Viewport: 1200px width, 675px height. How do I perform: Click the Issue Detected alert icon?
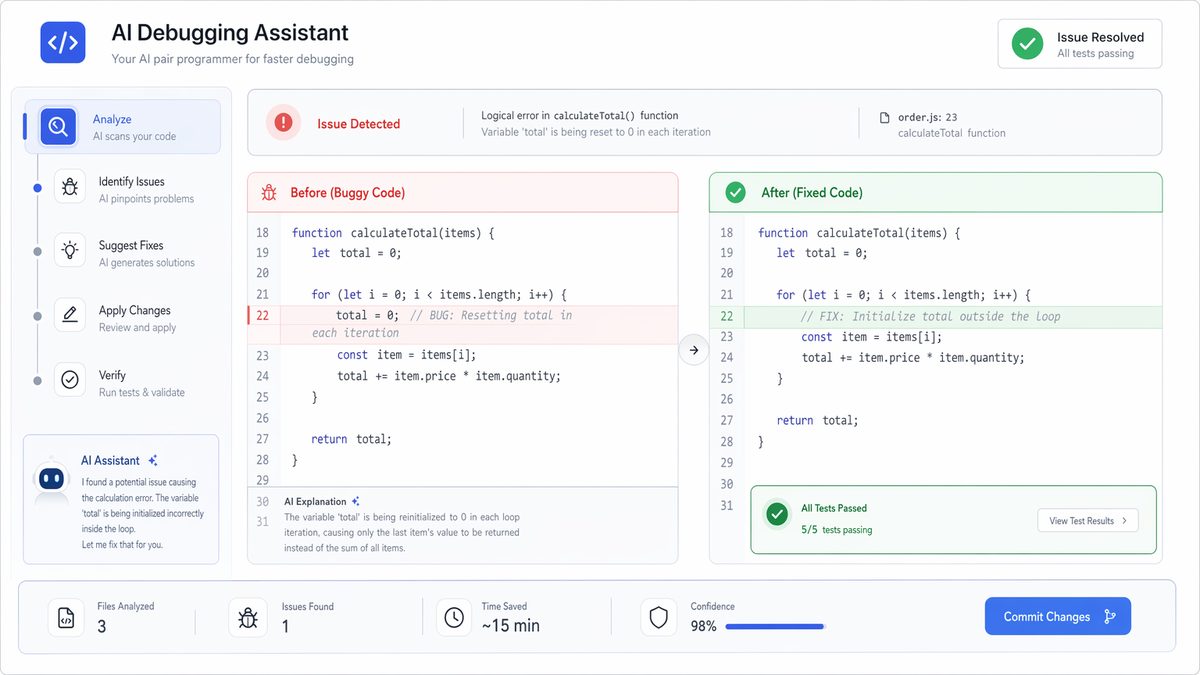pos(283,122)
